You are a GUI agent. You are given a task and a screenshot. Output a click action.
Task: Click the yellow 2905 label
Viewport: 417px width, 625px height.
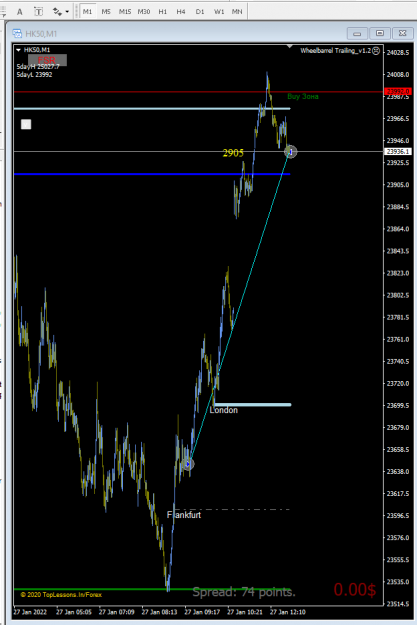pos(233,153)
